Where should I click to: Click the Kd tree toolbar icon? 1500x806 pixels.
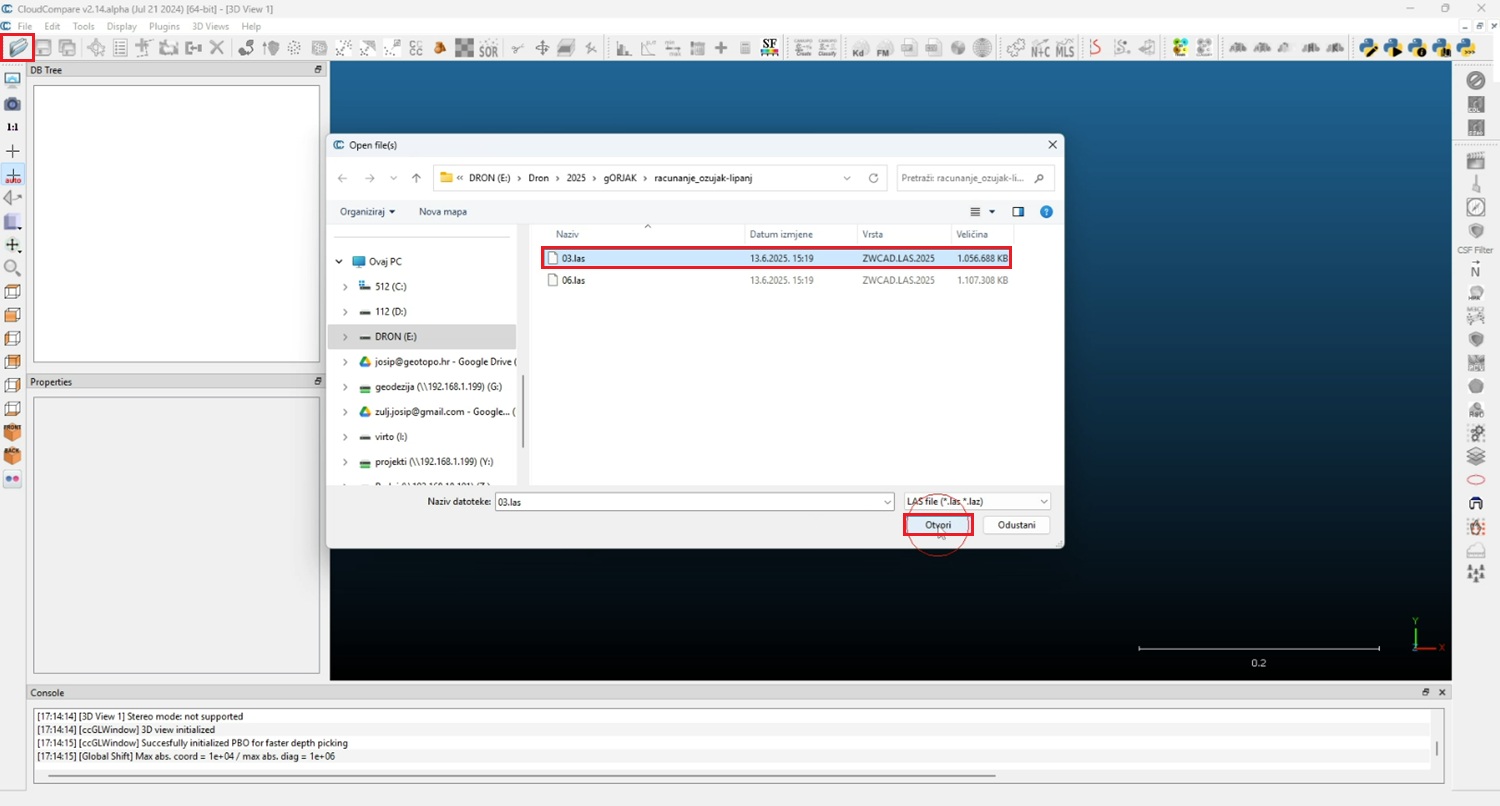pos(859,47)
